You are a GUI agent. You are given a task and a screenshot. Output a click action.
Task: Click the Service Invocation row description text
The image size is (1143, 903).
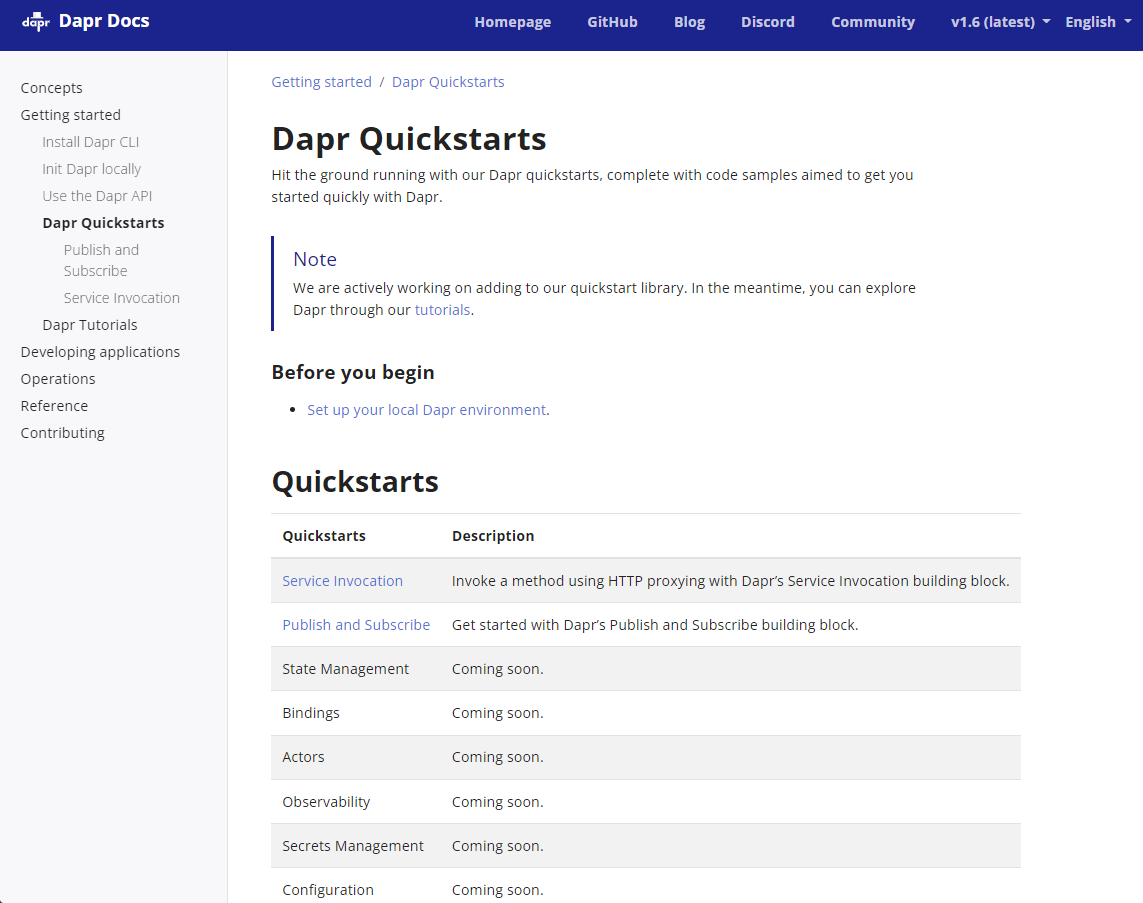[x=730, y=581]
